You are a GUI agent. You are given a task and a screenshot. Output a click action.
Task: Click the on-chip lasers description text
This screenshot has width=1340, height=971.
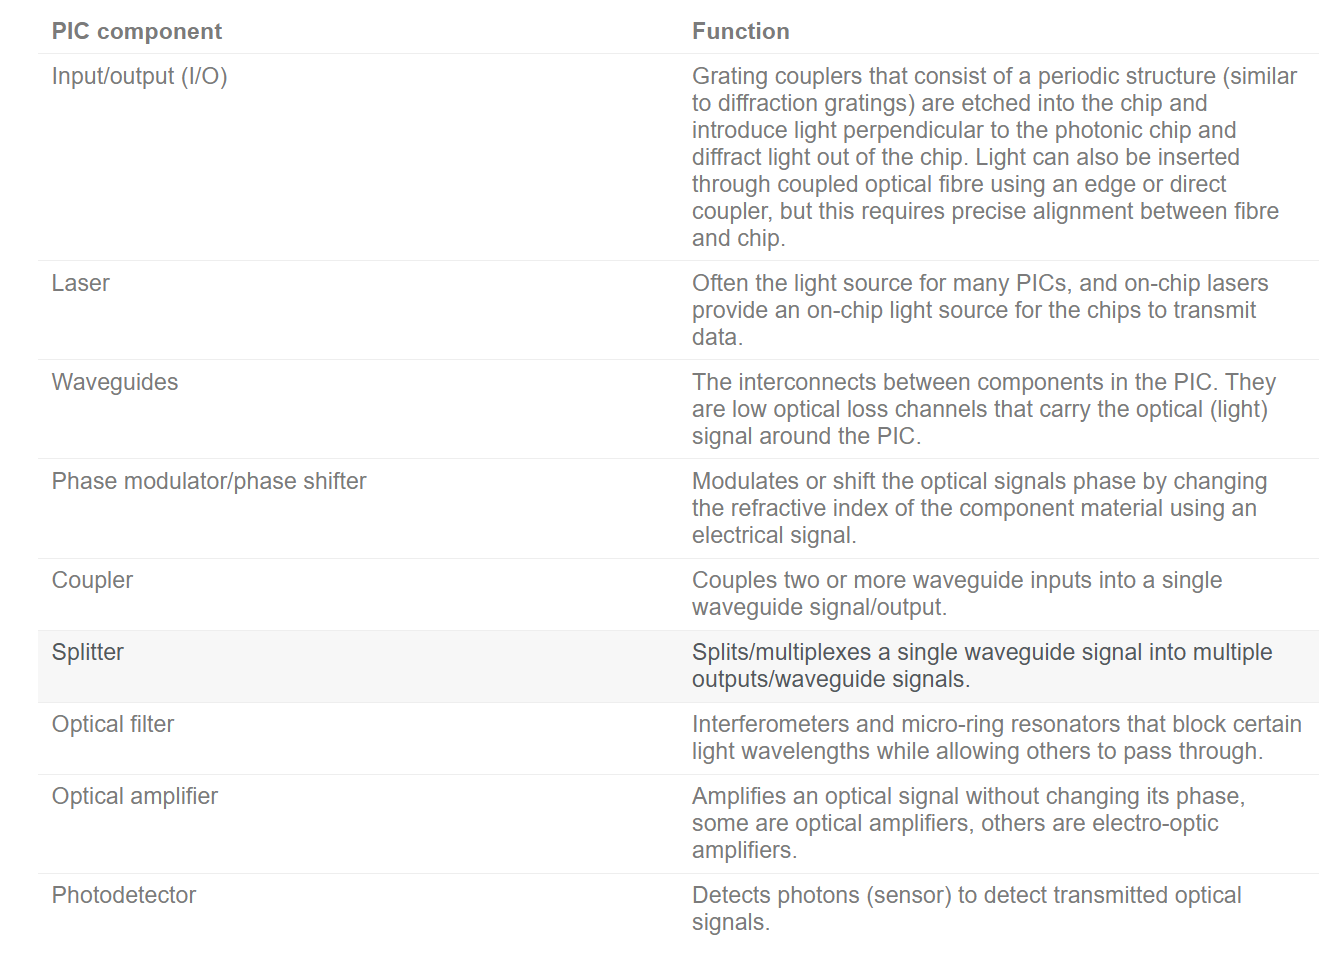click(980, 310)
